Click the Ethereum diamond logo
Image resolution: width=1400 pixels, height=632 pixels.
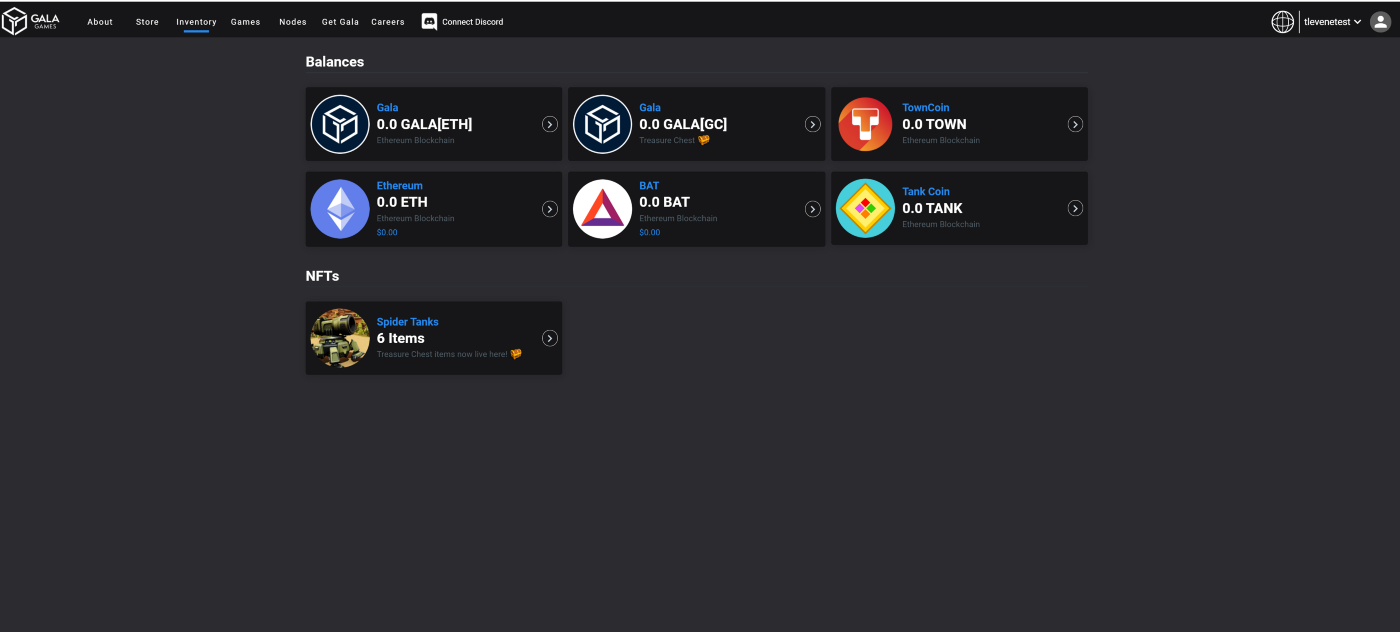point(340,209)
